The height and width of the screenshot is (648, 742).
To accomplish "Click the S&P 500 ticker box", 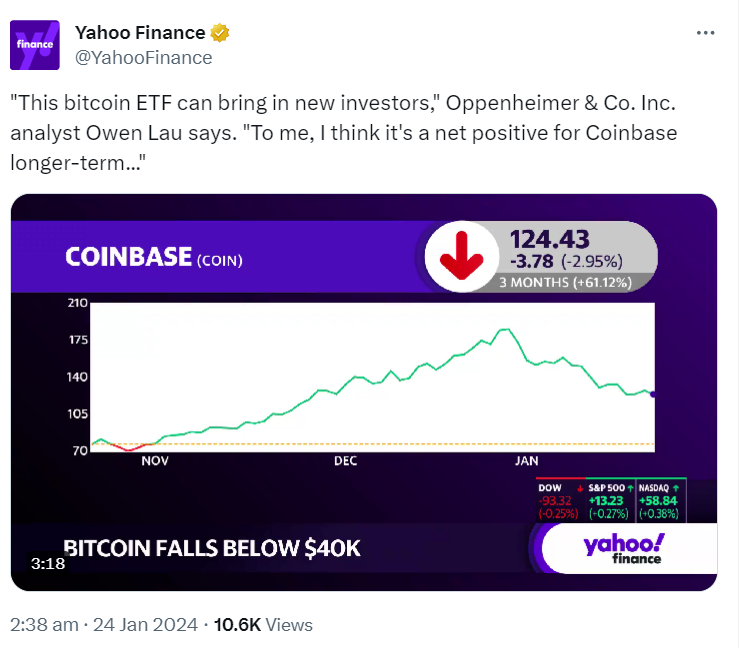I will click(x=610, y=500).
